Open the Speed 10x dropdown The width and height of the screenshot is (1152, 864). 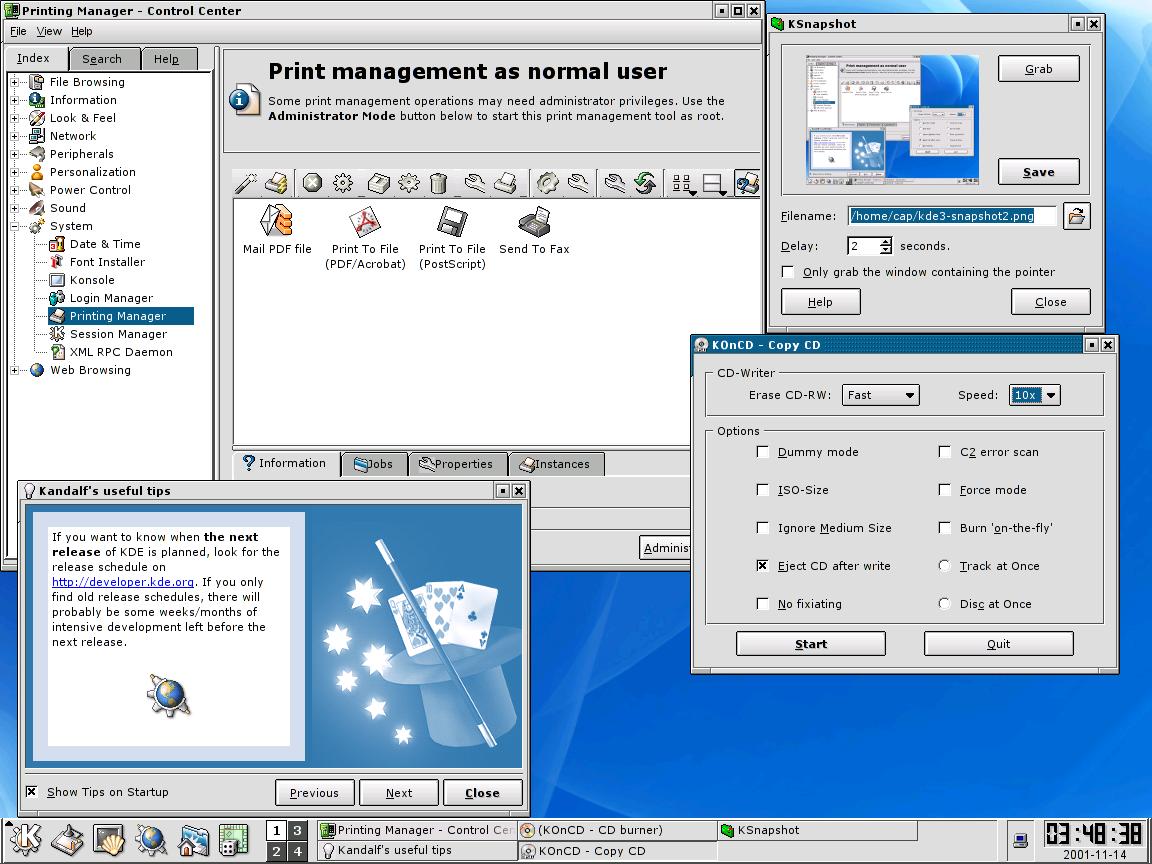pyautogui.click(x=1035, y=395)
